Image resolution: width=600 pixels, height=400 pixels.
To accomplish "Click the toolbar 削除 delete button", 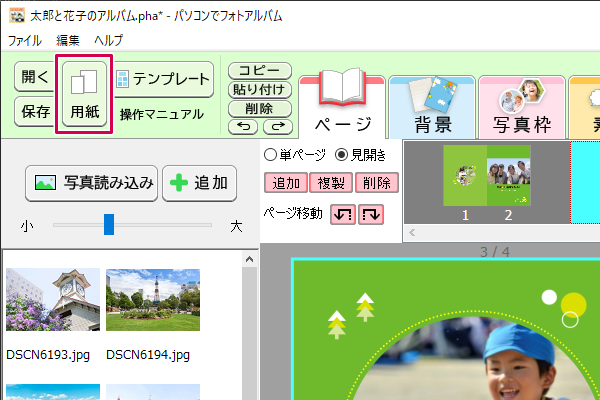I will point(259,109).
